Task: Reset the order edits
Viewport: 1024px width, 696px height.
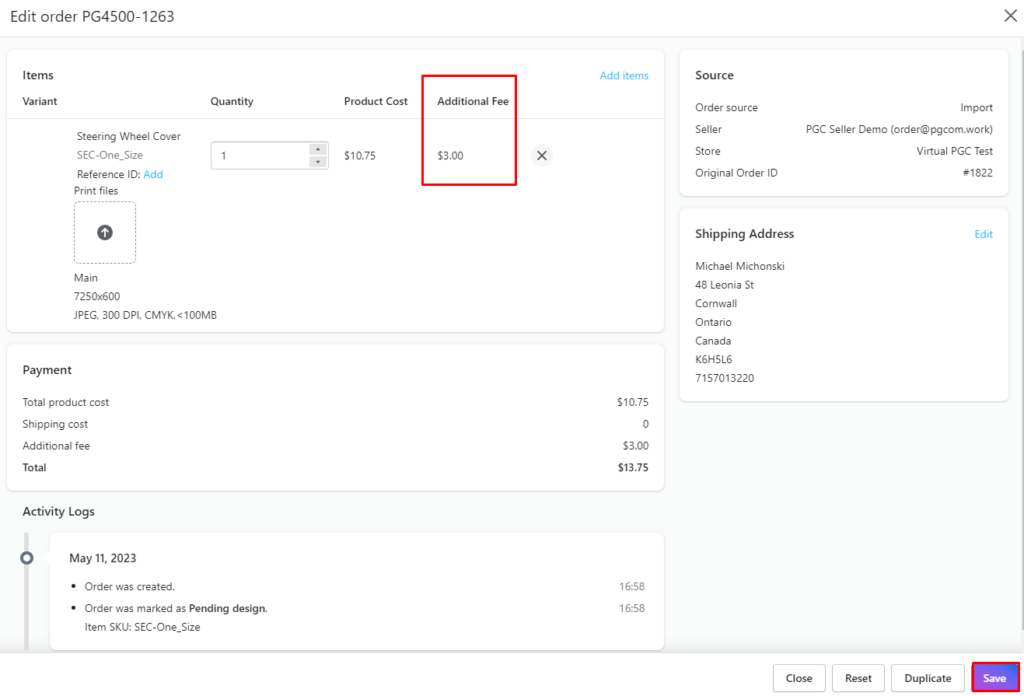Action: [857, 677]
